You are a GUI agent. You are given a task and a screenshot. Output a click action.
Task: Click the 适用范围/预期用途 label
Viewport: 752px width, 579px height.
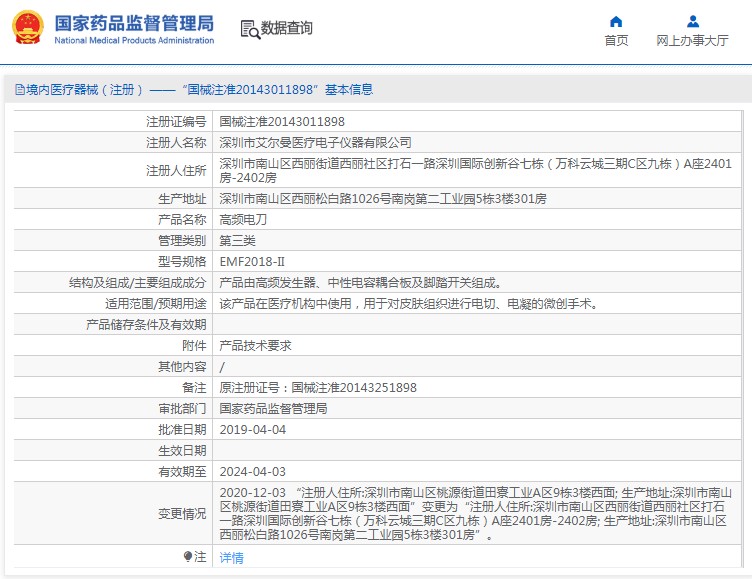(156, 304)
